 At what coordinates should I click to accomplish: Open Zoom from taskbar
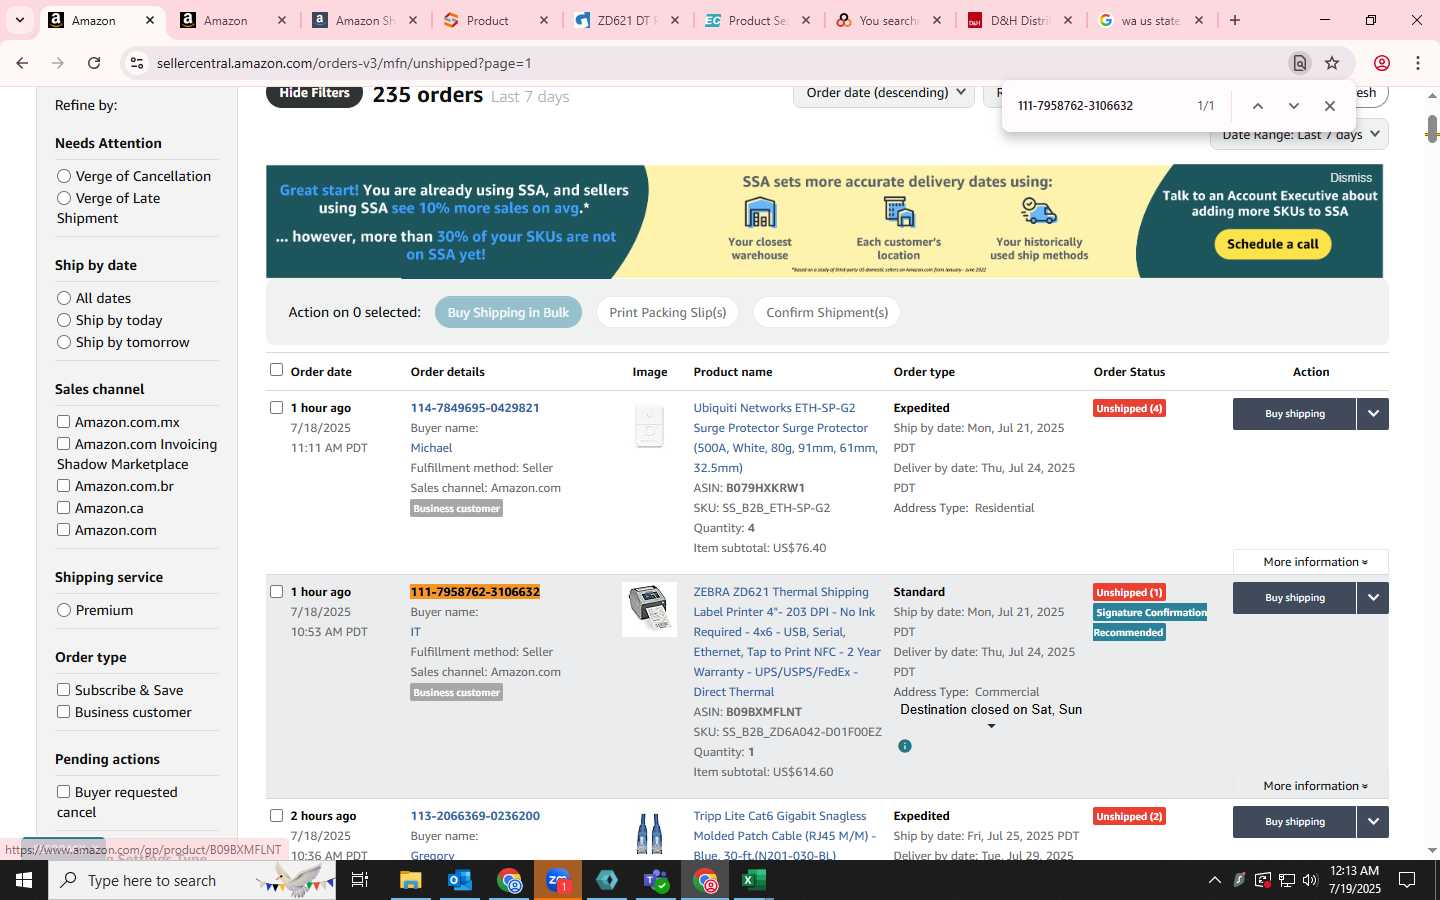[x=558, y=880]
